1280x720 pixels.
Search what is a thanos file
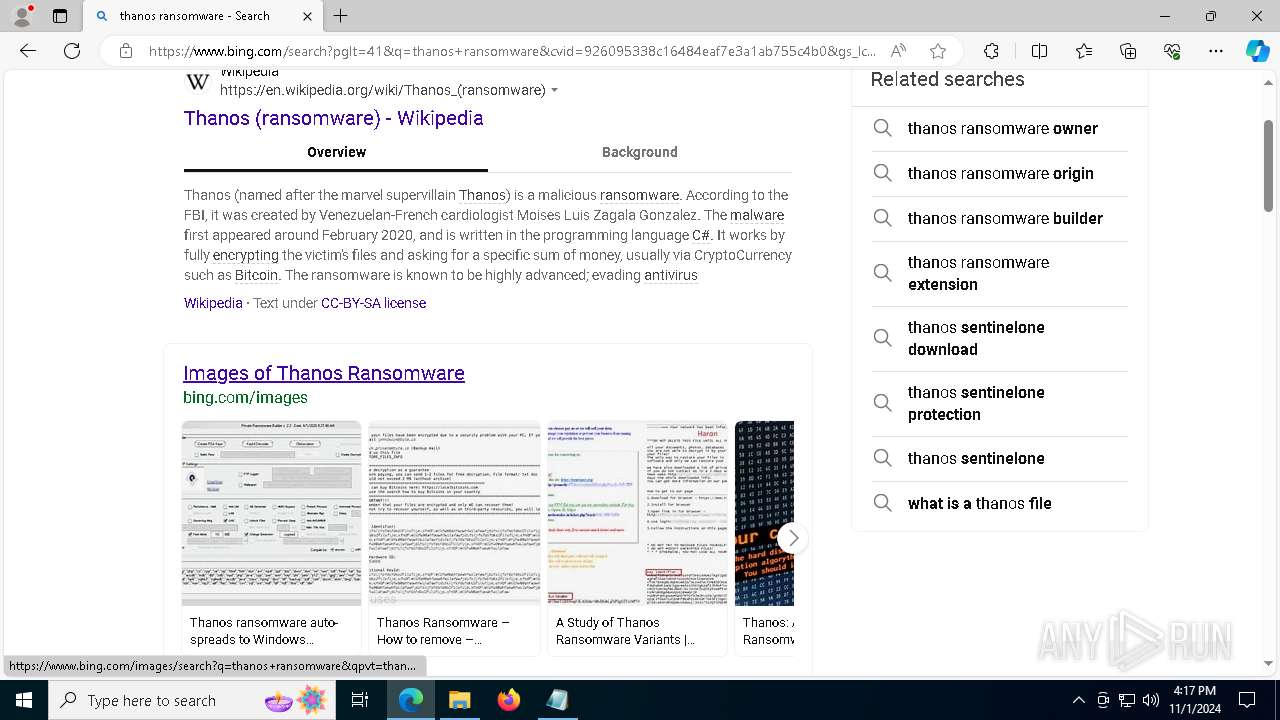1000,503
